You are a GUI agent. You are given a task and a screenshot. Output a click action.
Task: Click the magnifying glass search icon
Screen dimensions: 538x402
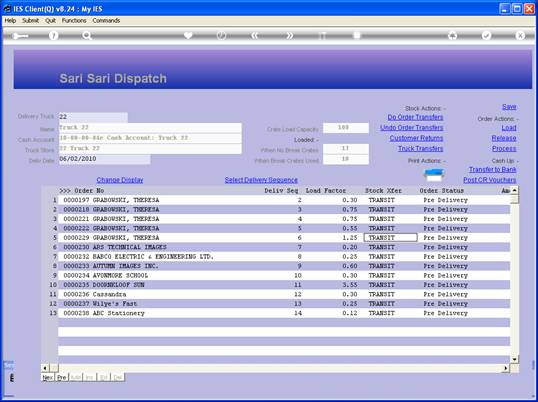87,36
